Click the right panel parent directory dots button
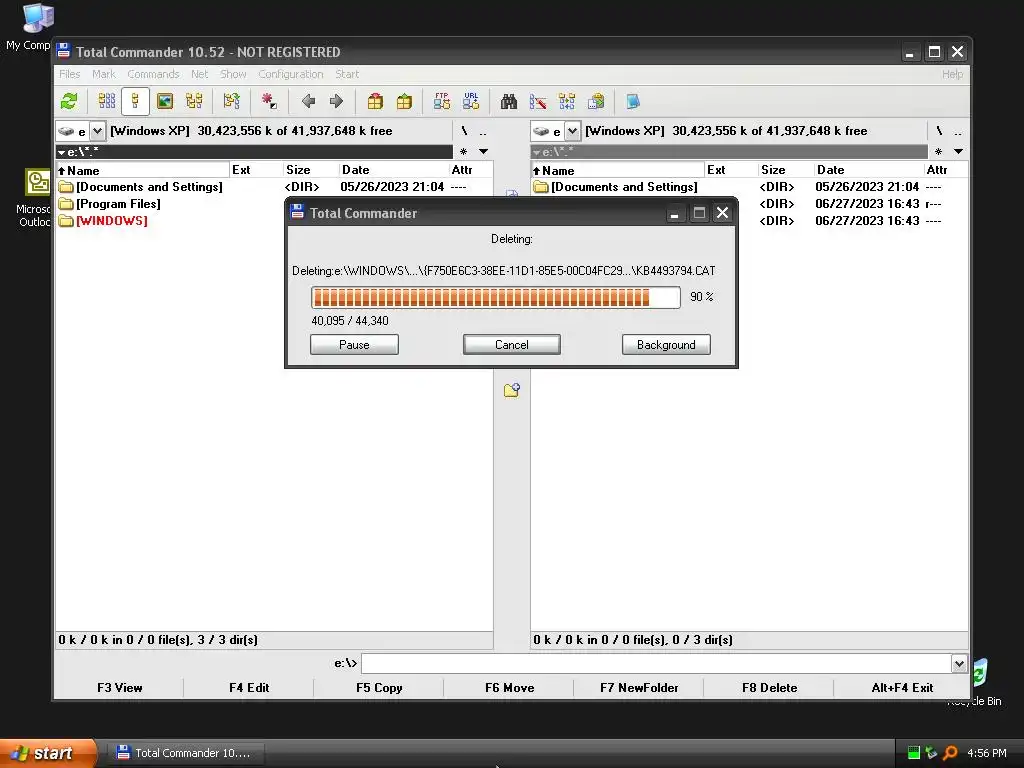The image size is (1024, 768). point(957,131)
